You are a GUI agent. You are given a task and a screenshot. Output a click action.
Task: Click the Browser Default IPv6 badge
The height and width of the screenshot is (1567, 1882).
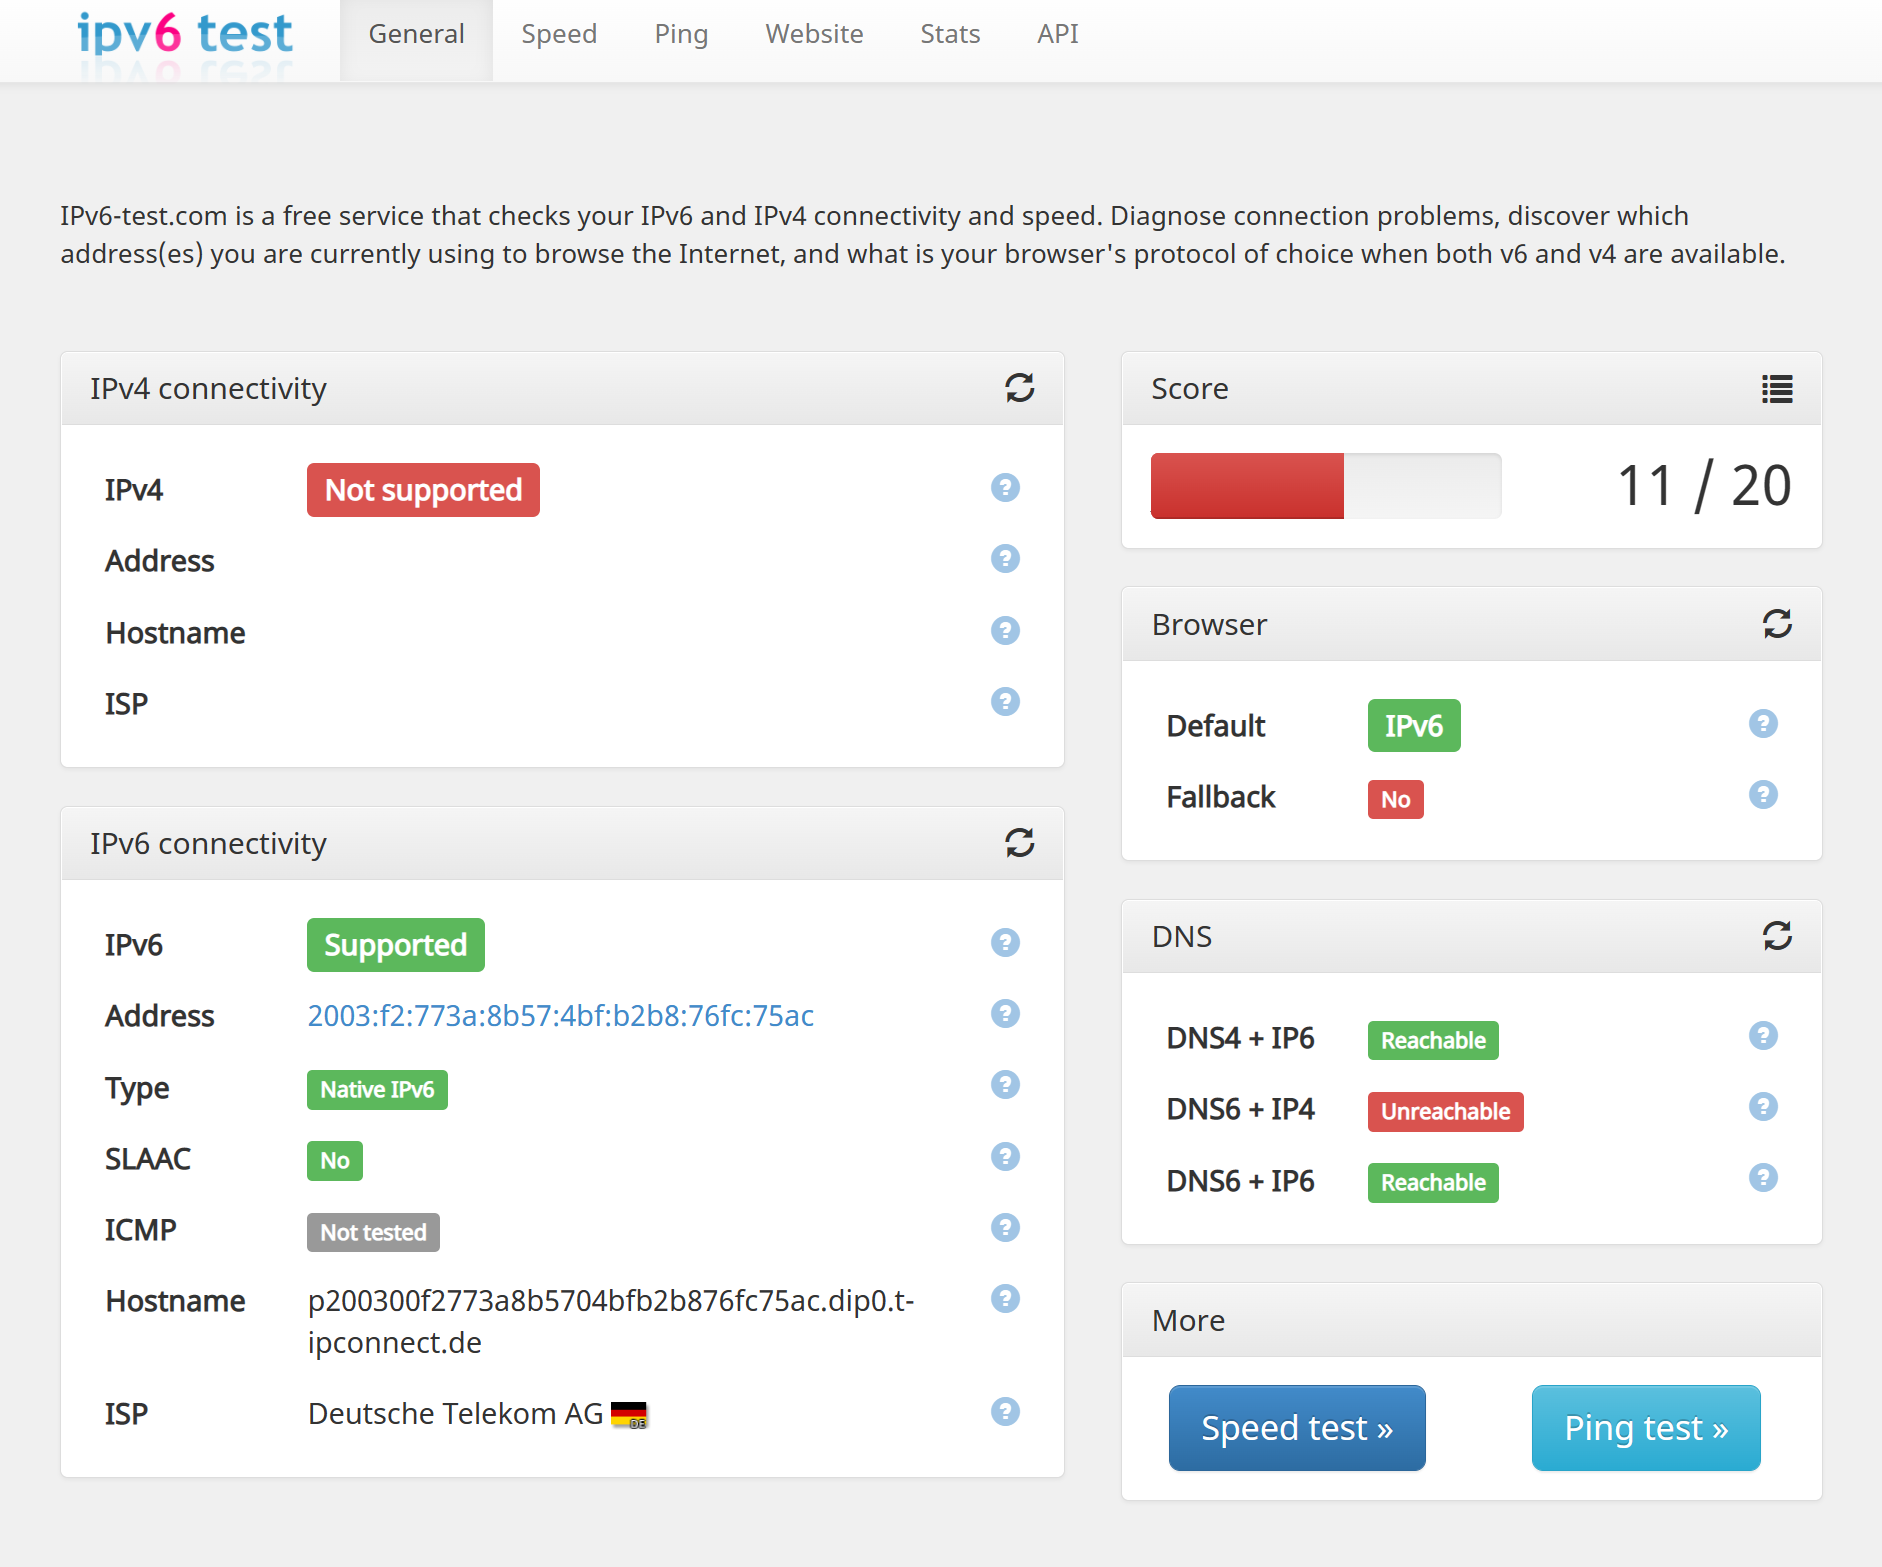(1414, 725)
